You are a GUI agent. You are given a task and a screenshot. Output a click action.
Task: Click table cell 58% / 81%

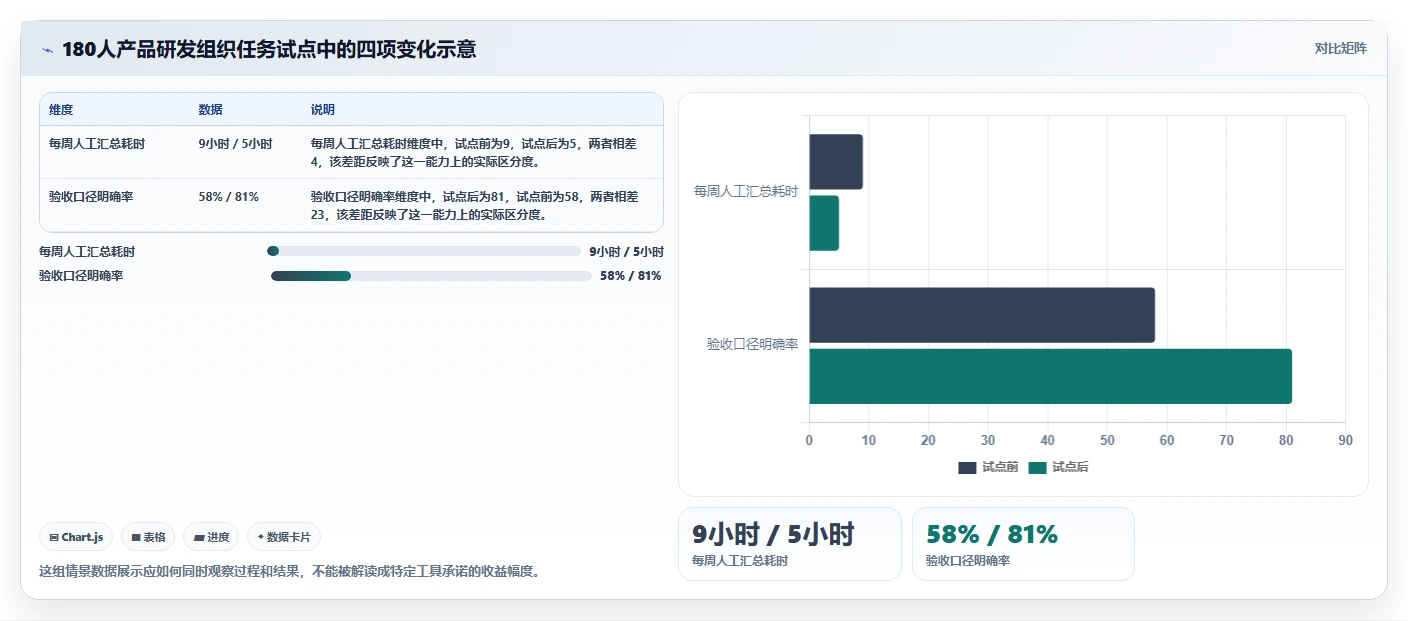point(229,197)
